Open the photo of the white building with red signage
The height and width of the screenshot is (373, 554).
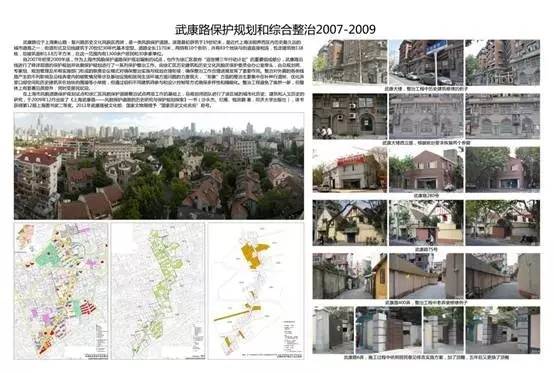pyautogui.click(x=350, y=170)
